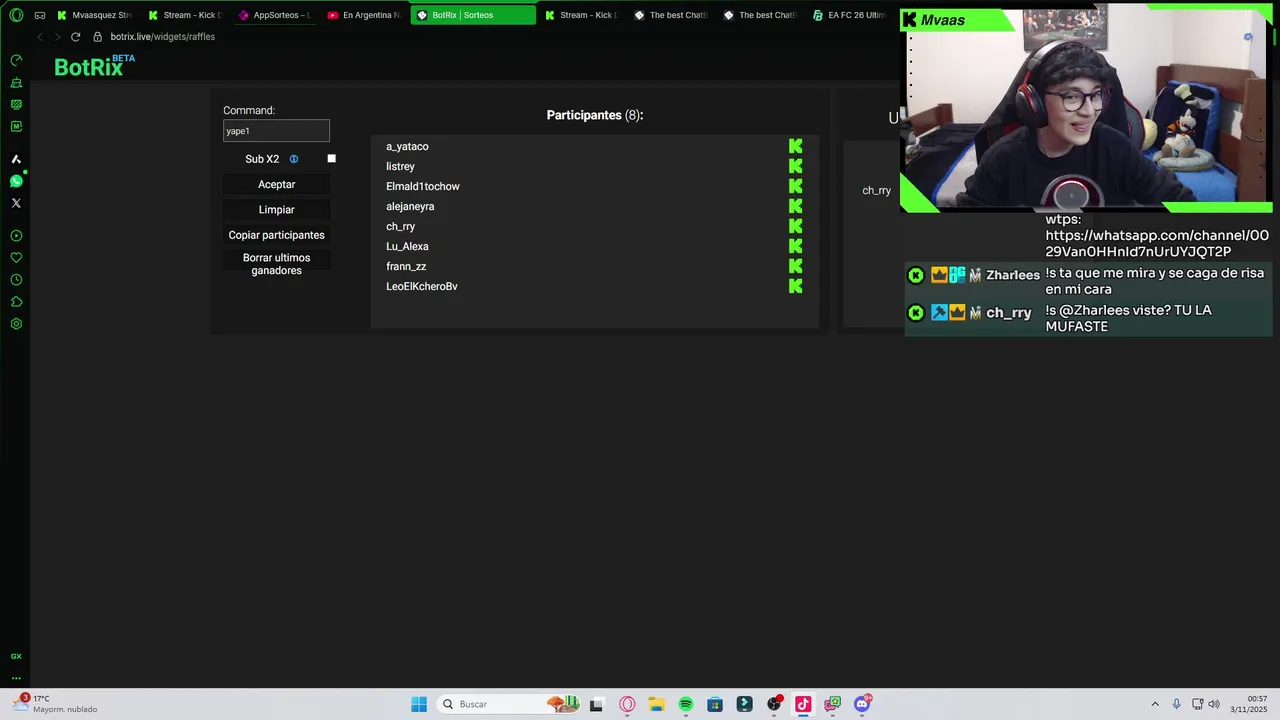Open bookmarks heart sidebar icon
Image resolution: width=1280 pixels, height=720 pixels.
tap(16, 258)
